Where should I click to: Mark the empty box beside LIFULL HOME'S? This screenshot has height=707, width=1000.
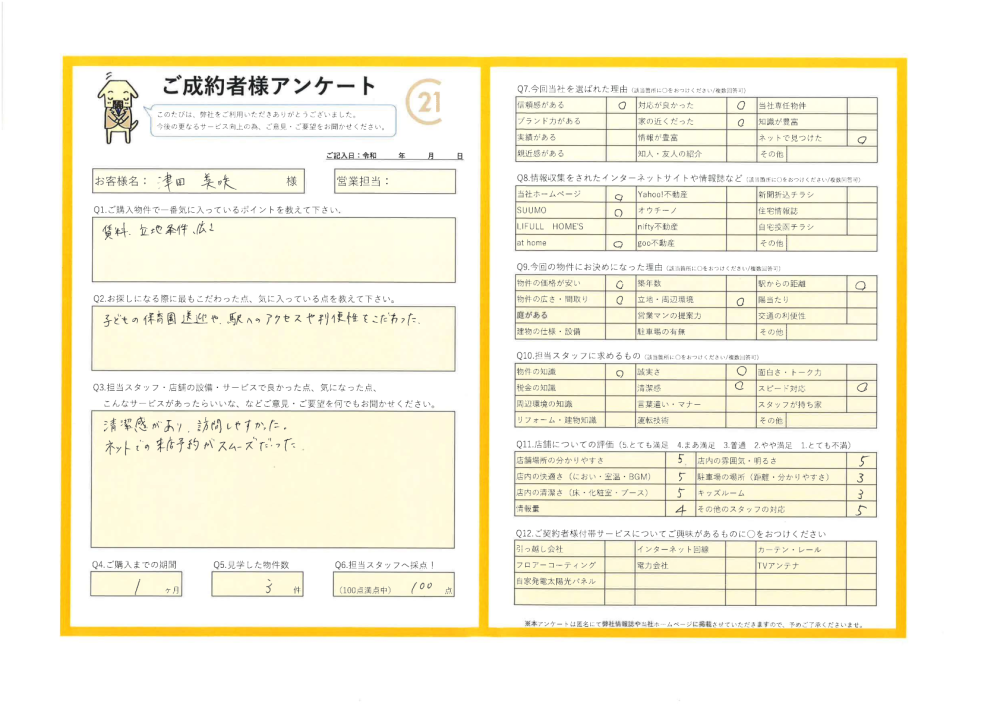pos(619,227)
